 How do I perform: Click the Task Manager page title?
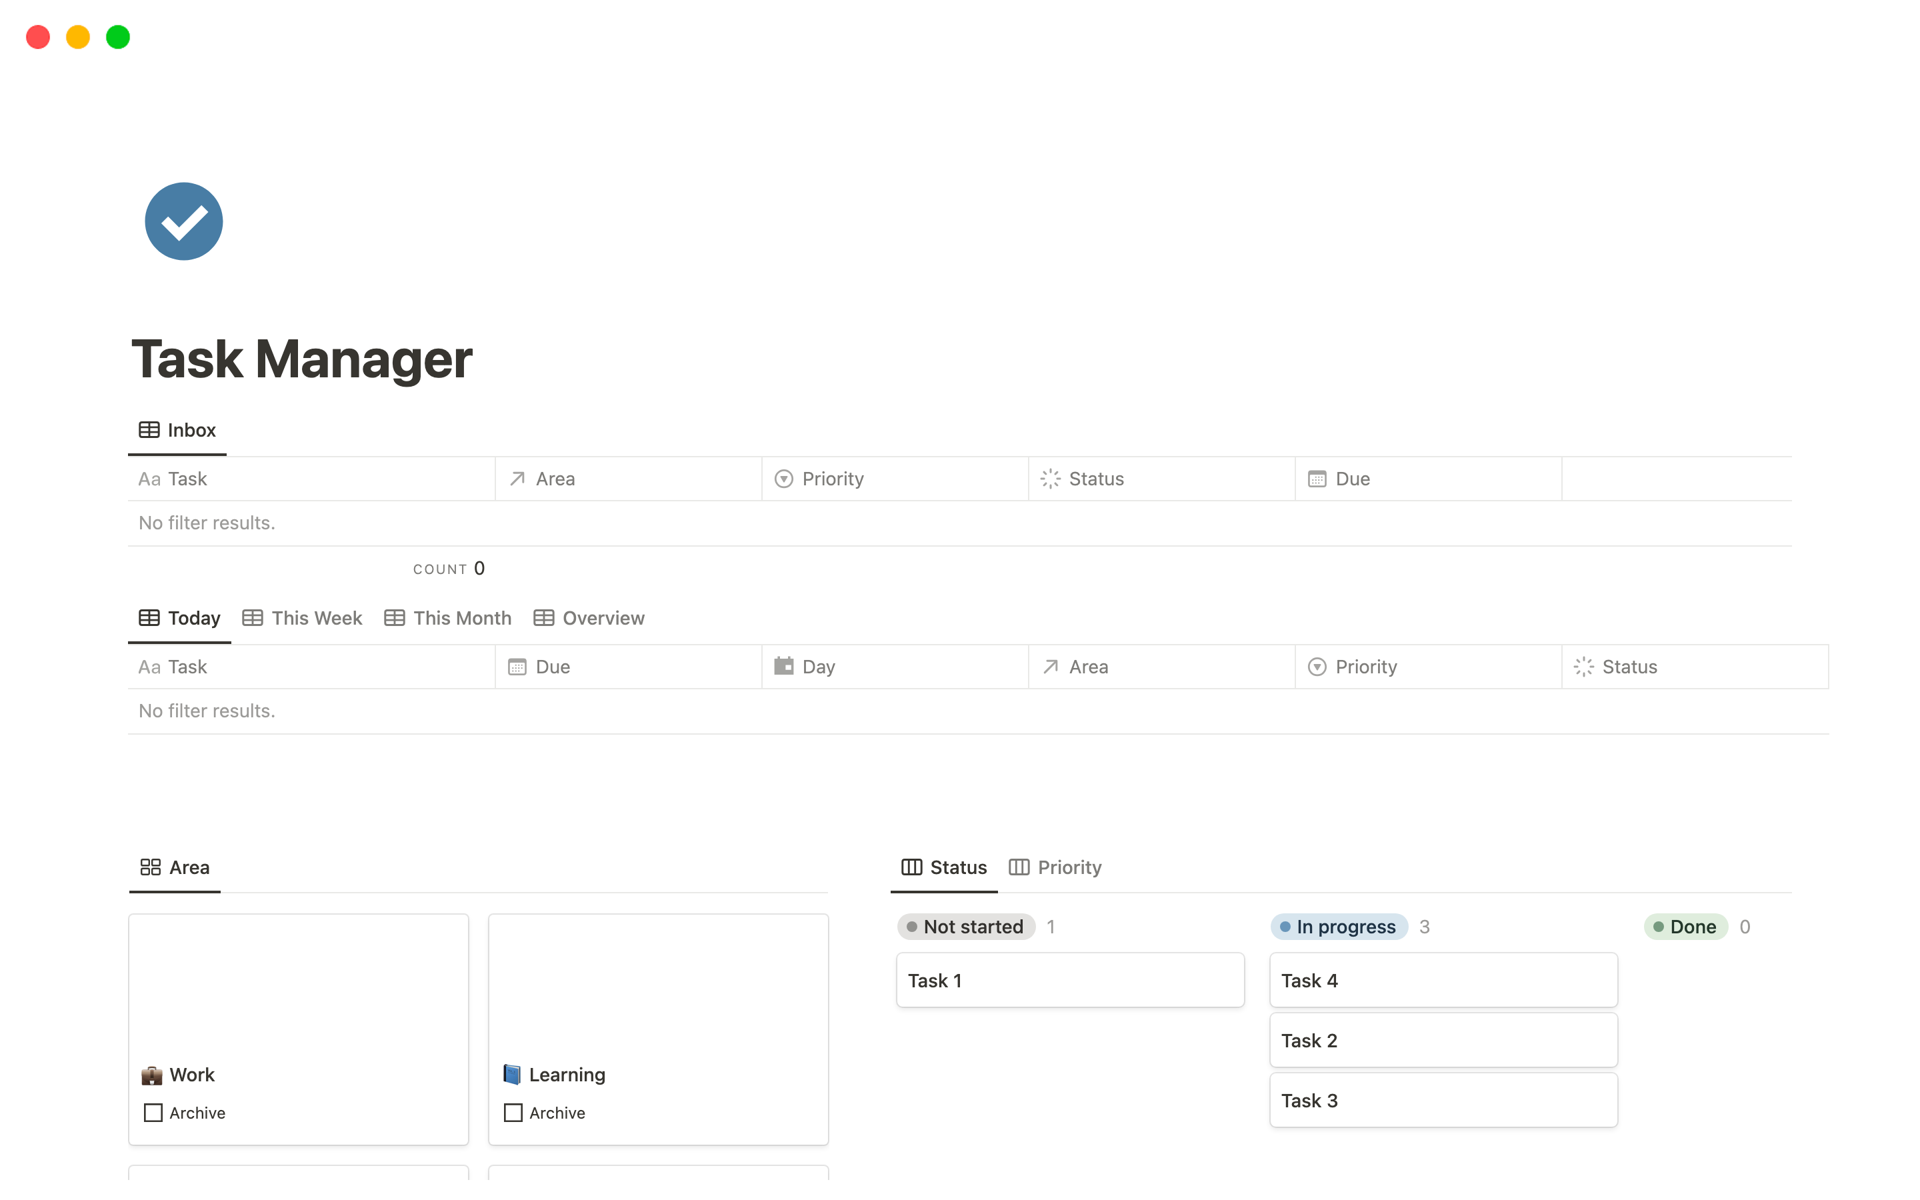[x=301, y=359]
